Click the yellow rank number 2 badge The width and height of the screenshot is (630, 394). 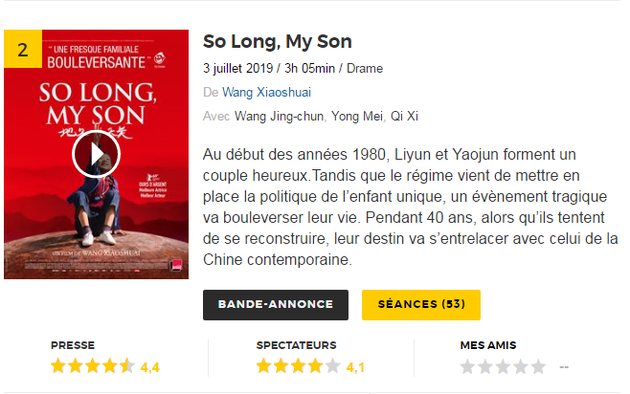click(x=23, y=49)
